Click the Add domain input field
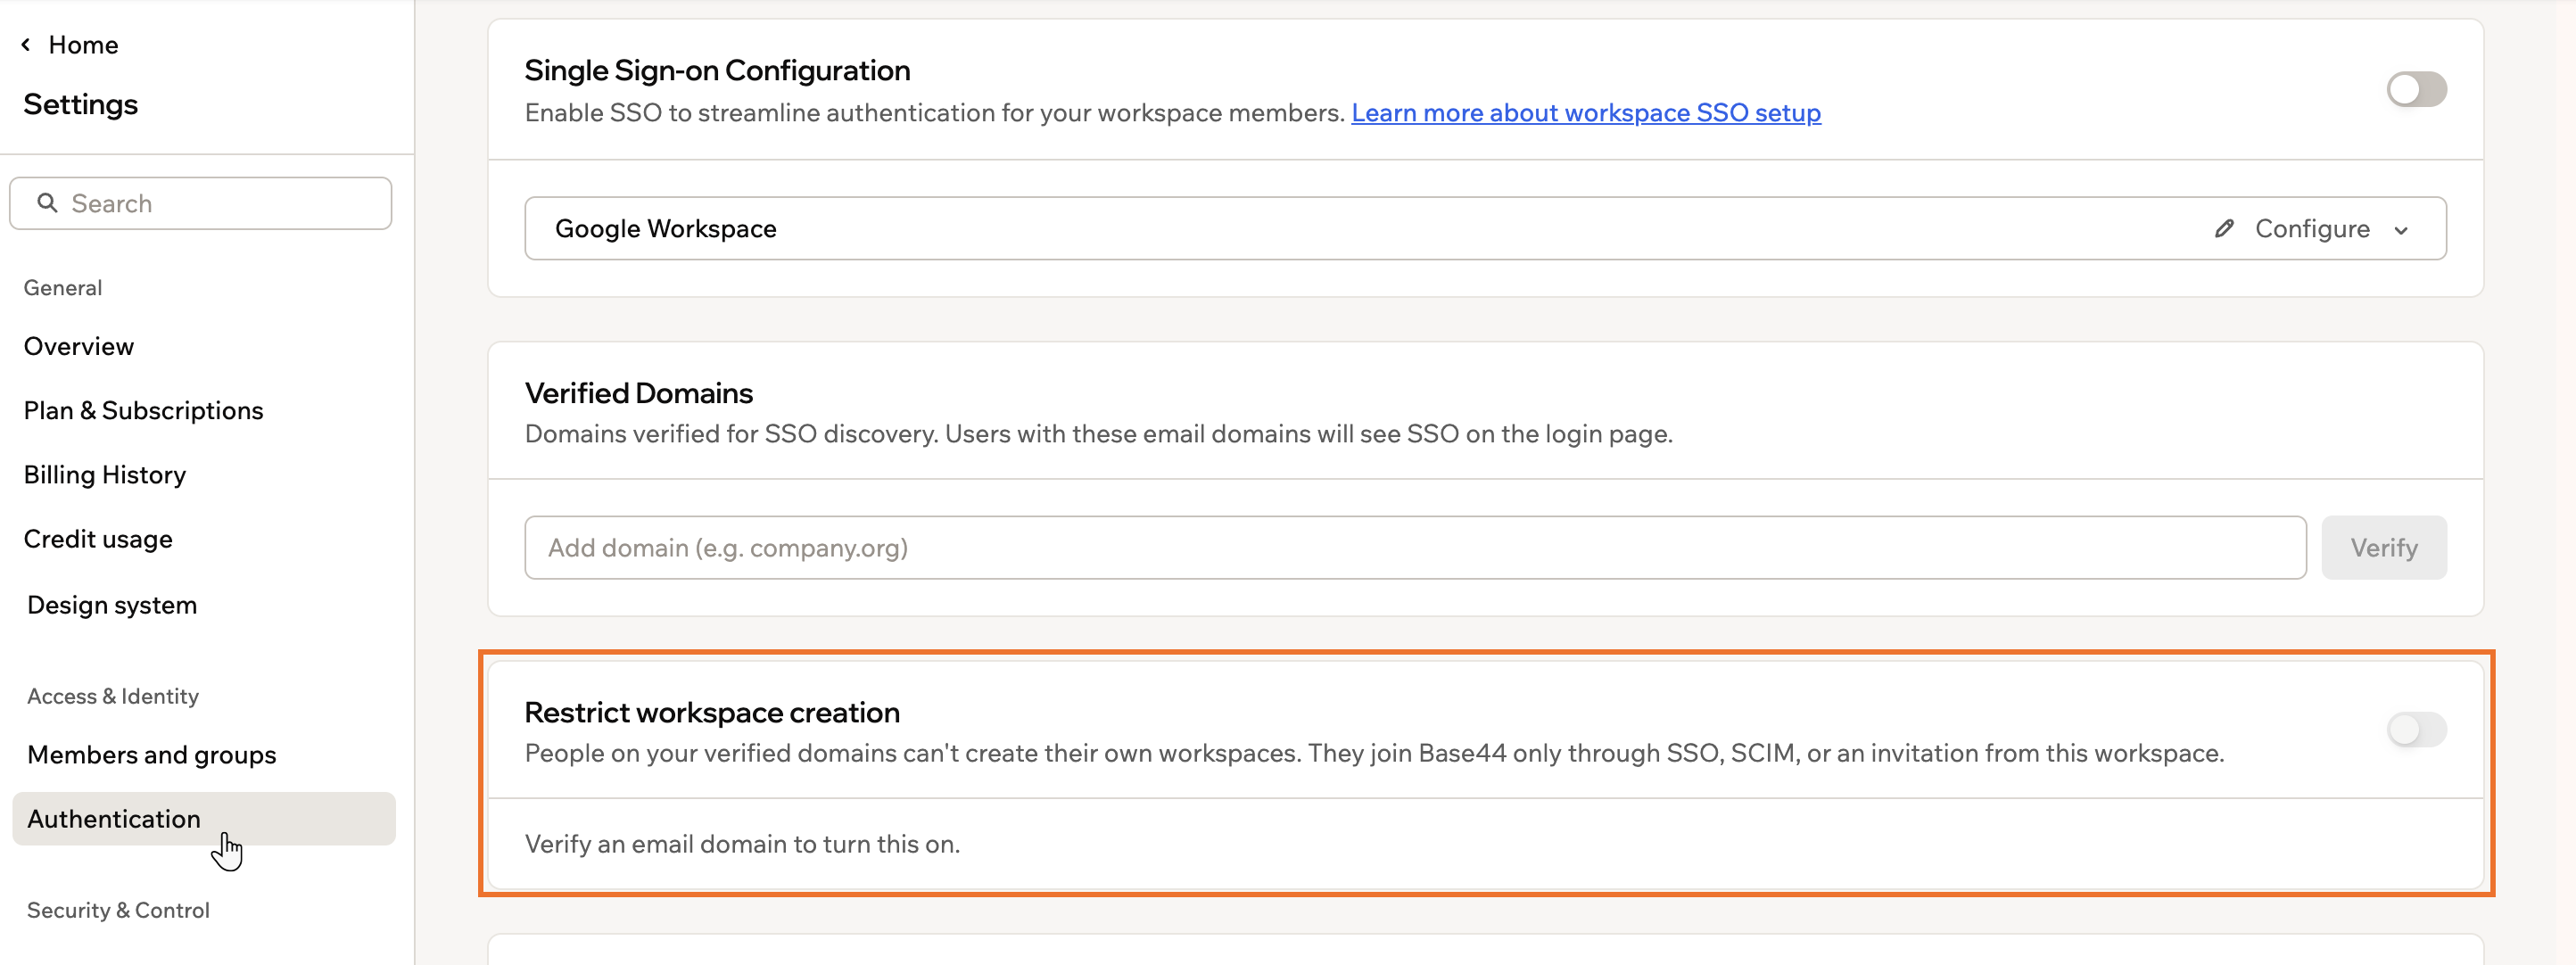 tap(1415, 547)
